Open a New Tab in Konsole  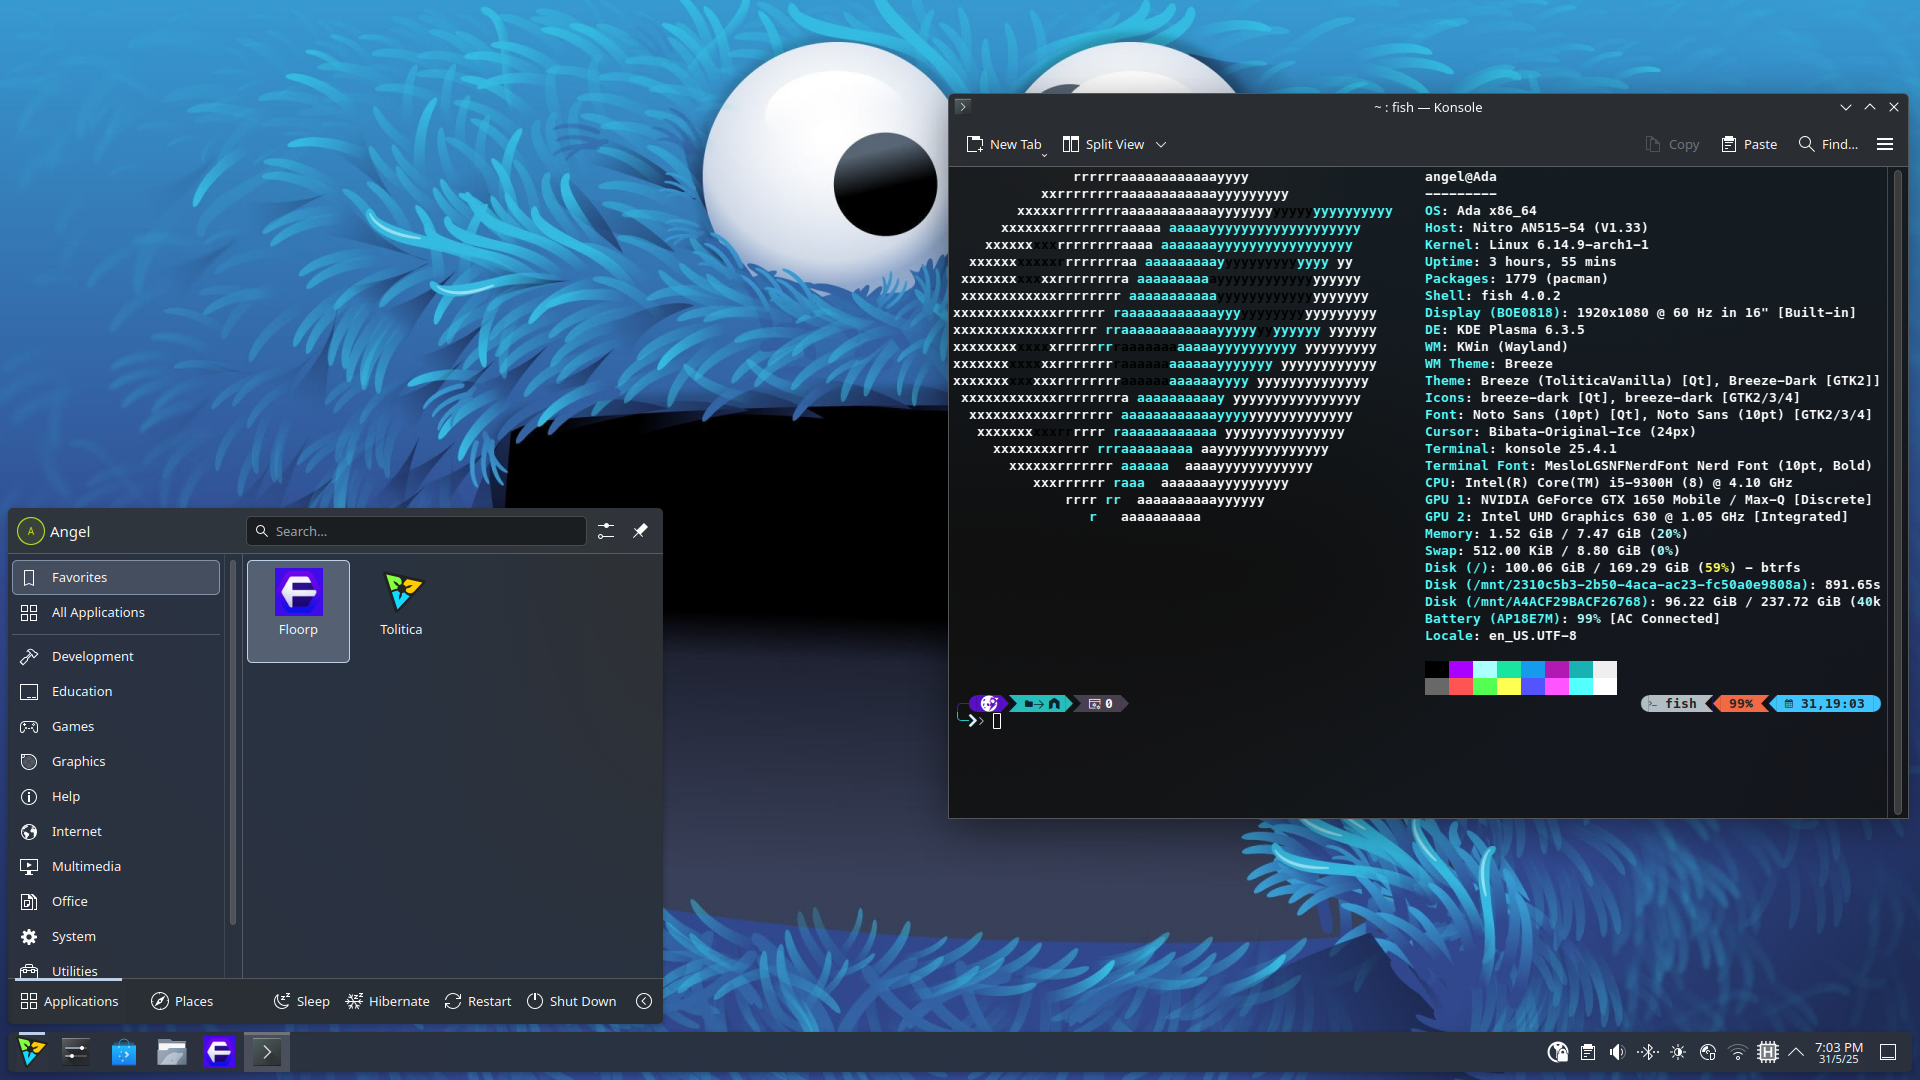click(1003, 144)
